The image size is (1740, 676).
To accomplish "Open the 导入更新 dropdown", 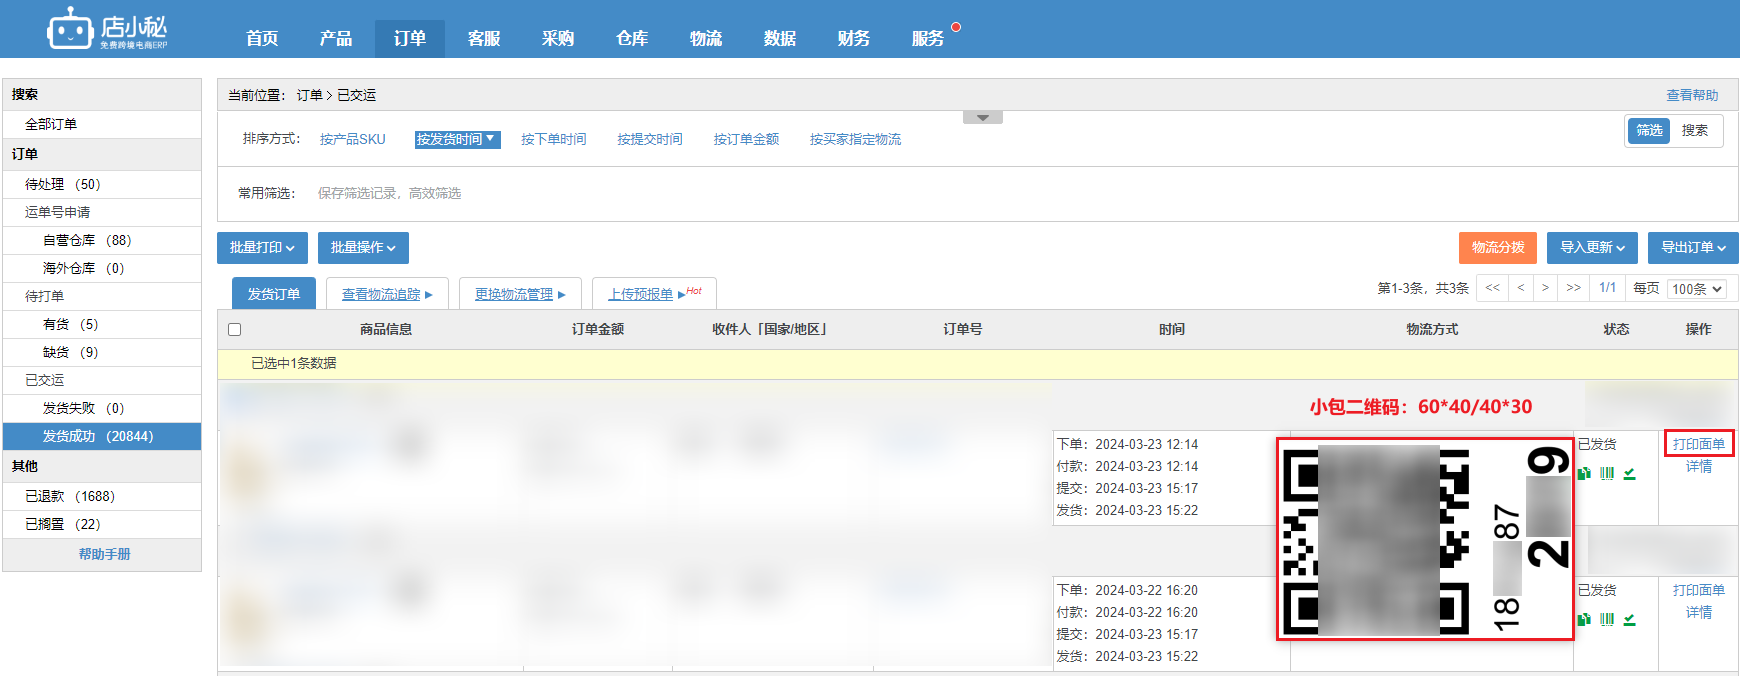I will [1592, 248].
